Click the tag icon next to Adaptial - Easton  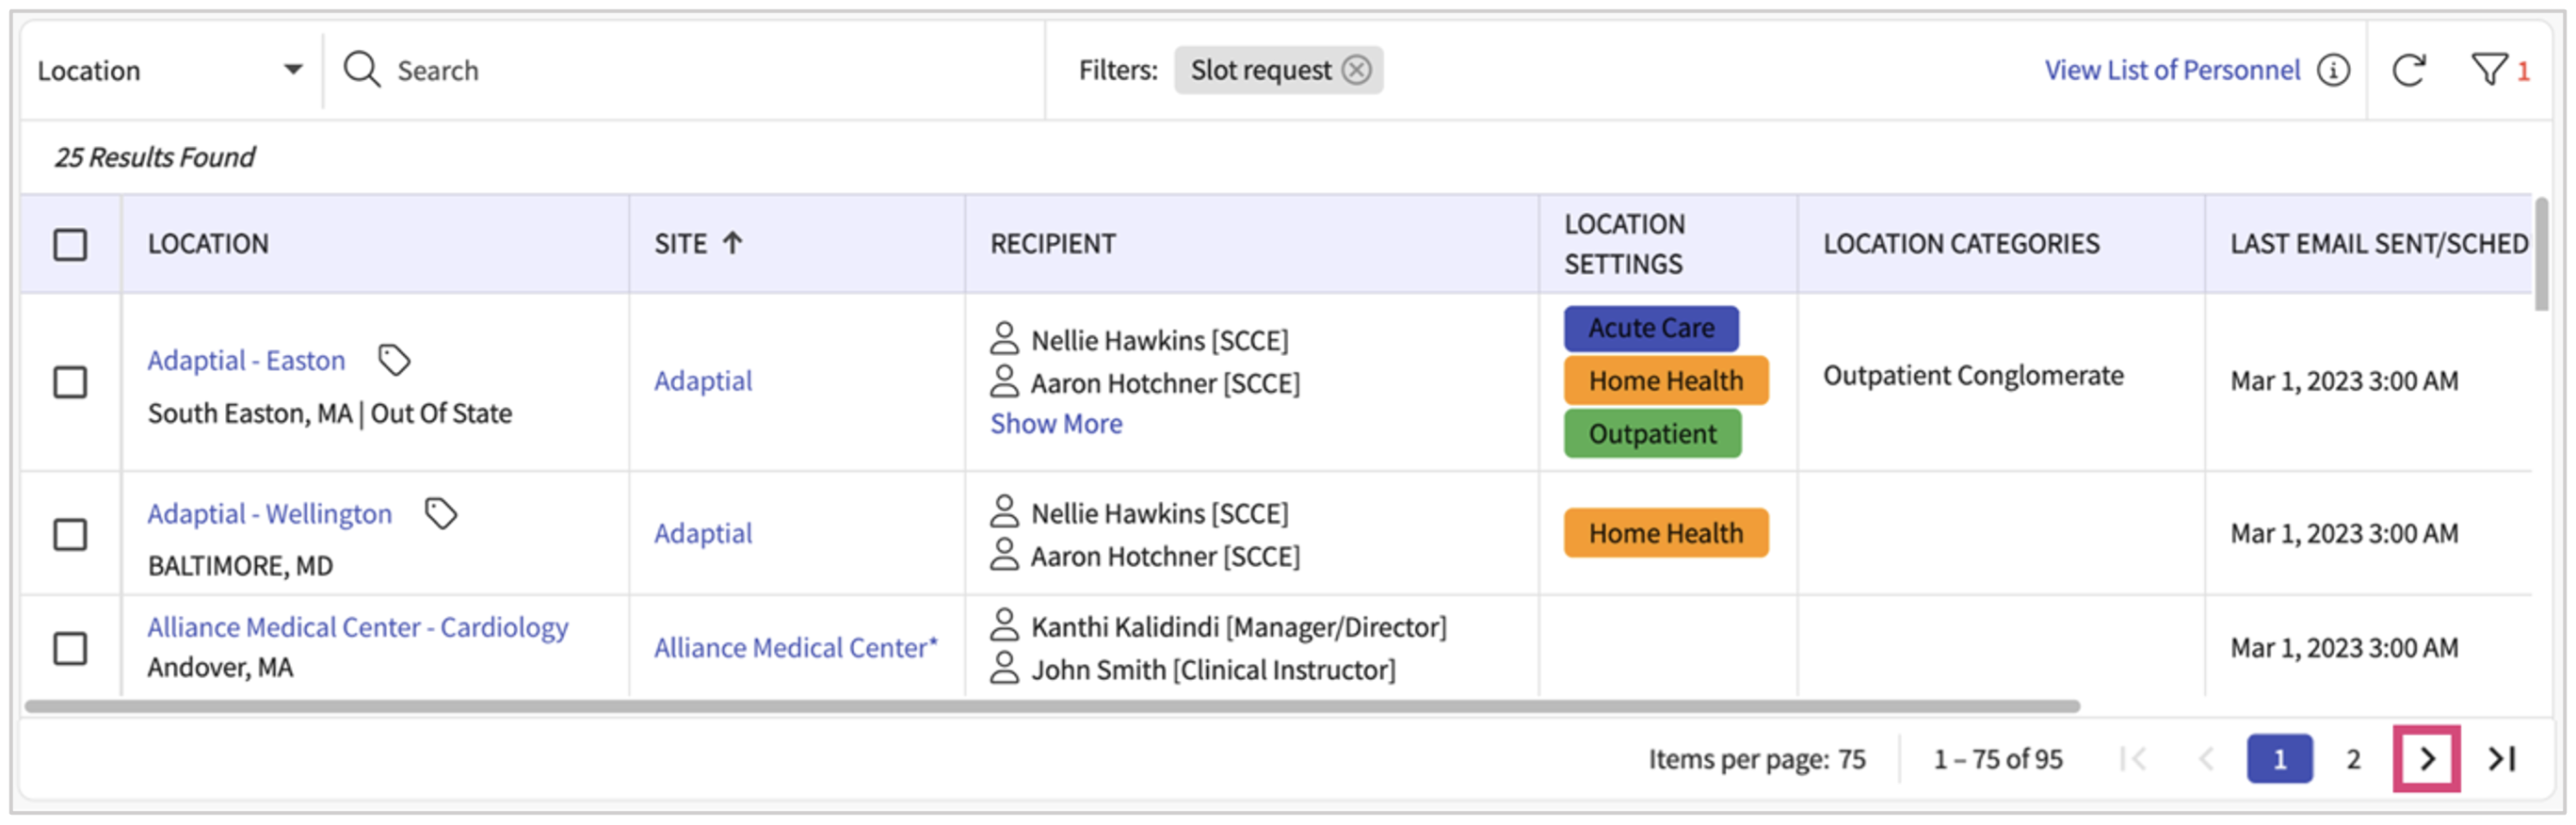pyautogui.click(x=394, y=360)
